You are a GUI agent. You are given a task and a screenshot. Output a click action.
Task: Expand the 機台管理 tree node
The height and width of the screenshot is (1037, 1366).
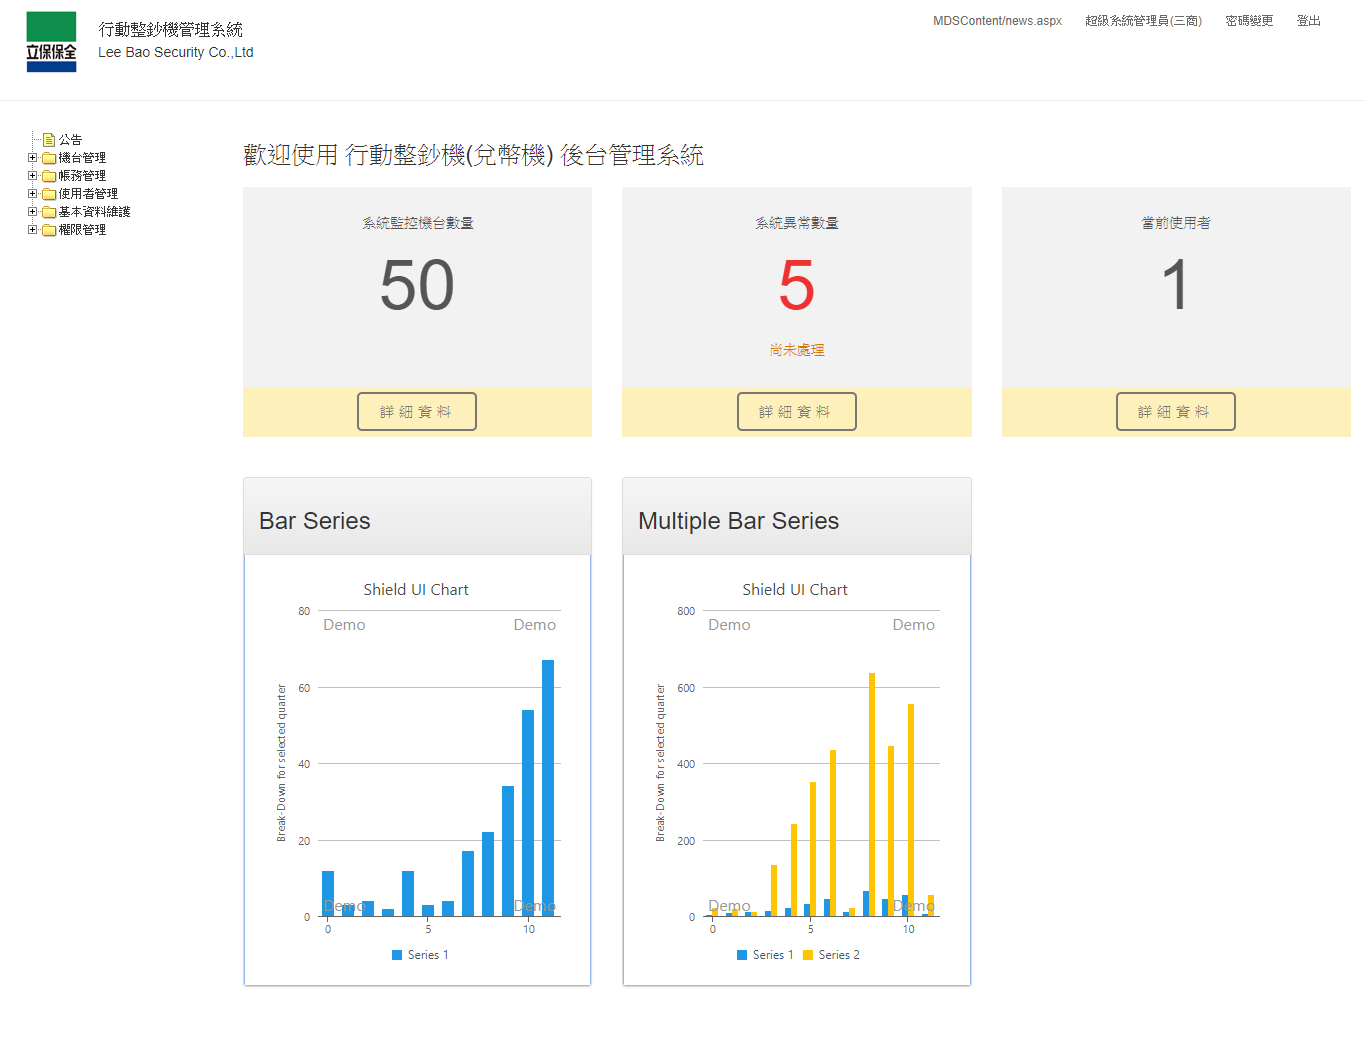[32, 158]
